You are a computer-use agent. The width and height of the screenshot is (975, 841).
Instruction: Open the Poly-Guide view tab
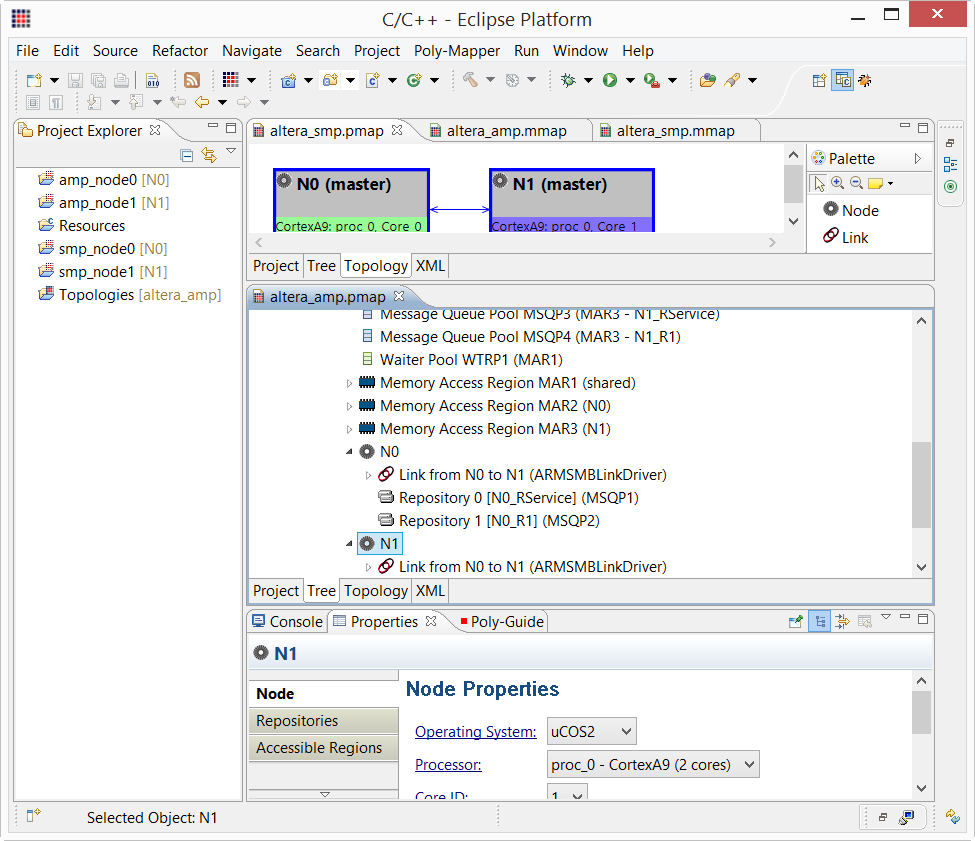point(501,622)
